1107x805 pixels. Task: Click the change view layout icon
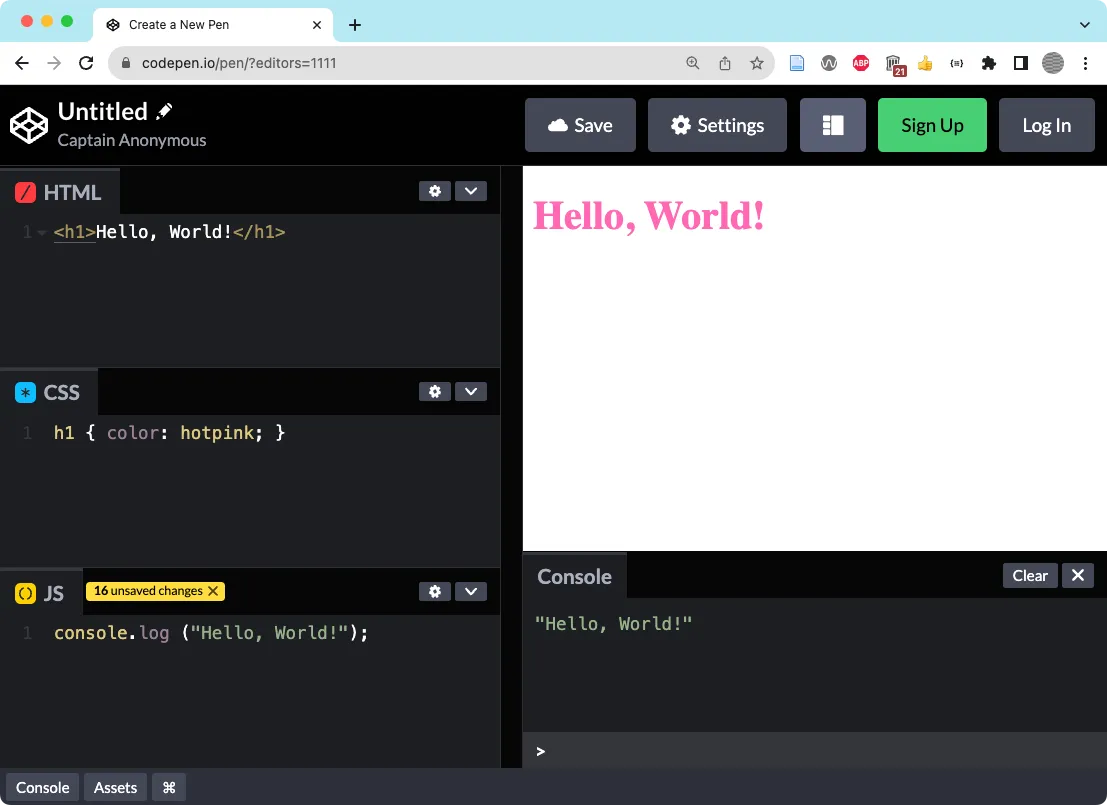tap(833, 124)
